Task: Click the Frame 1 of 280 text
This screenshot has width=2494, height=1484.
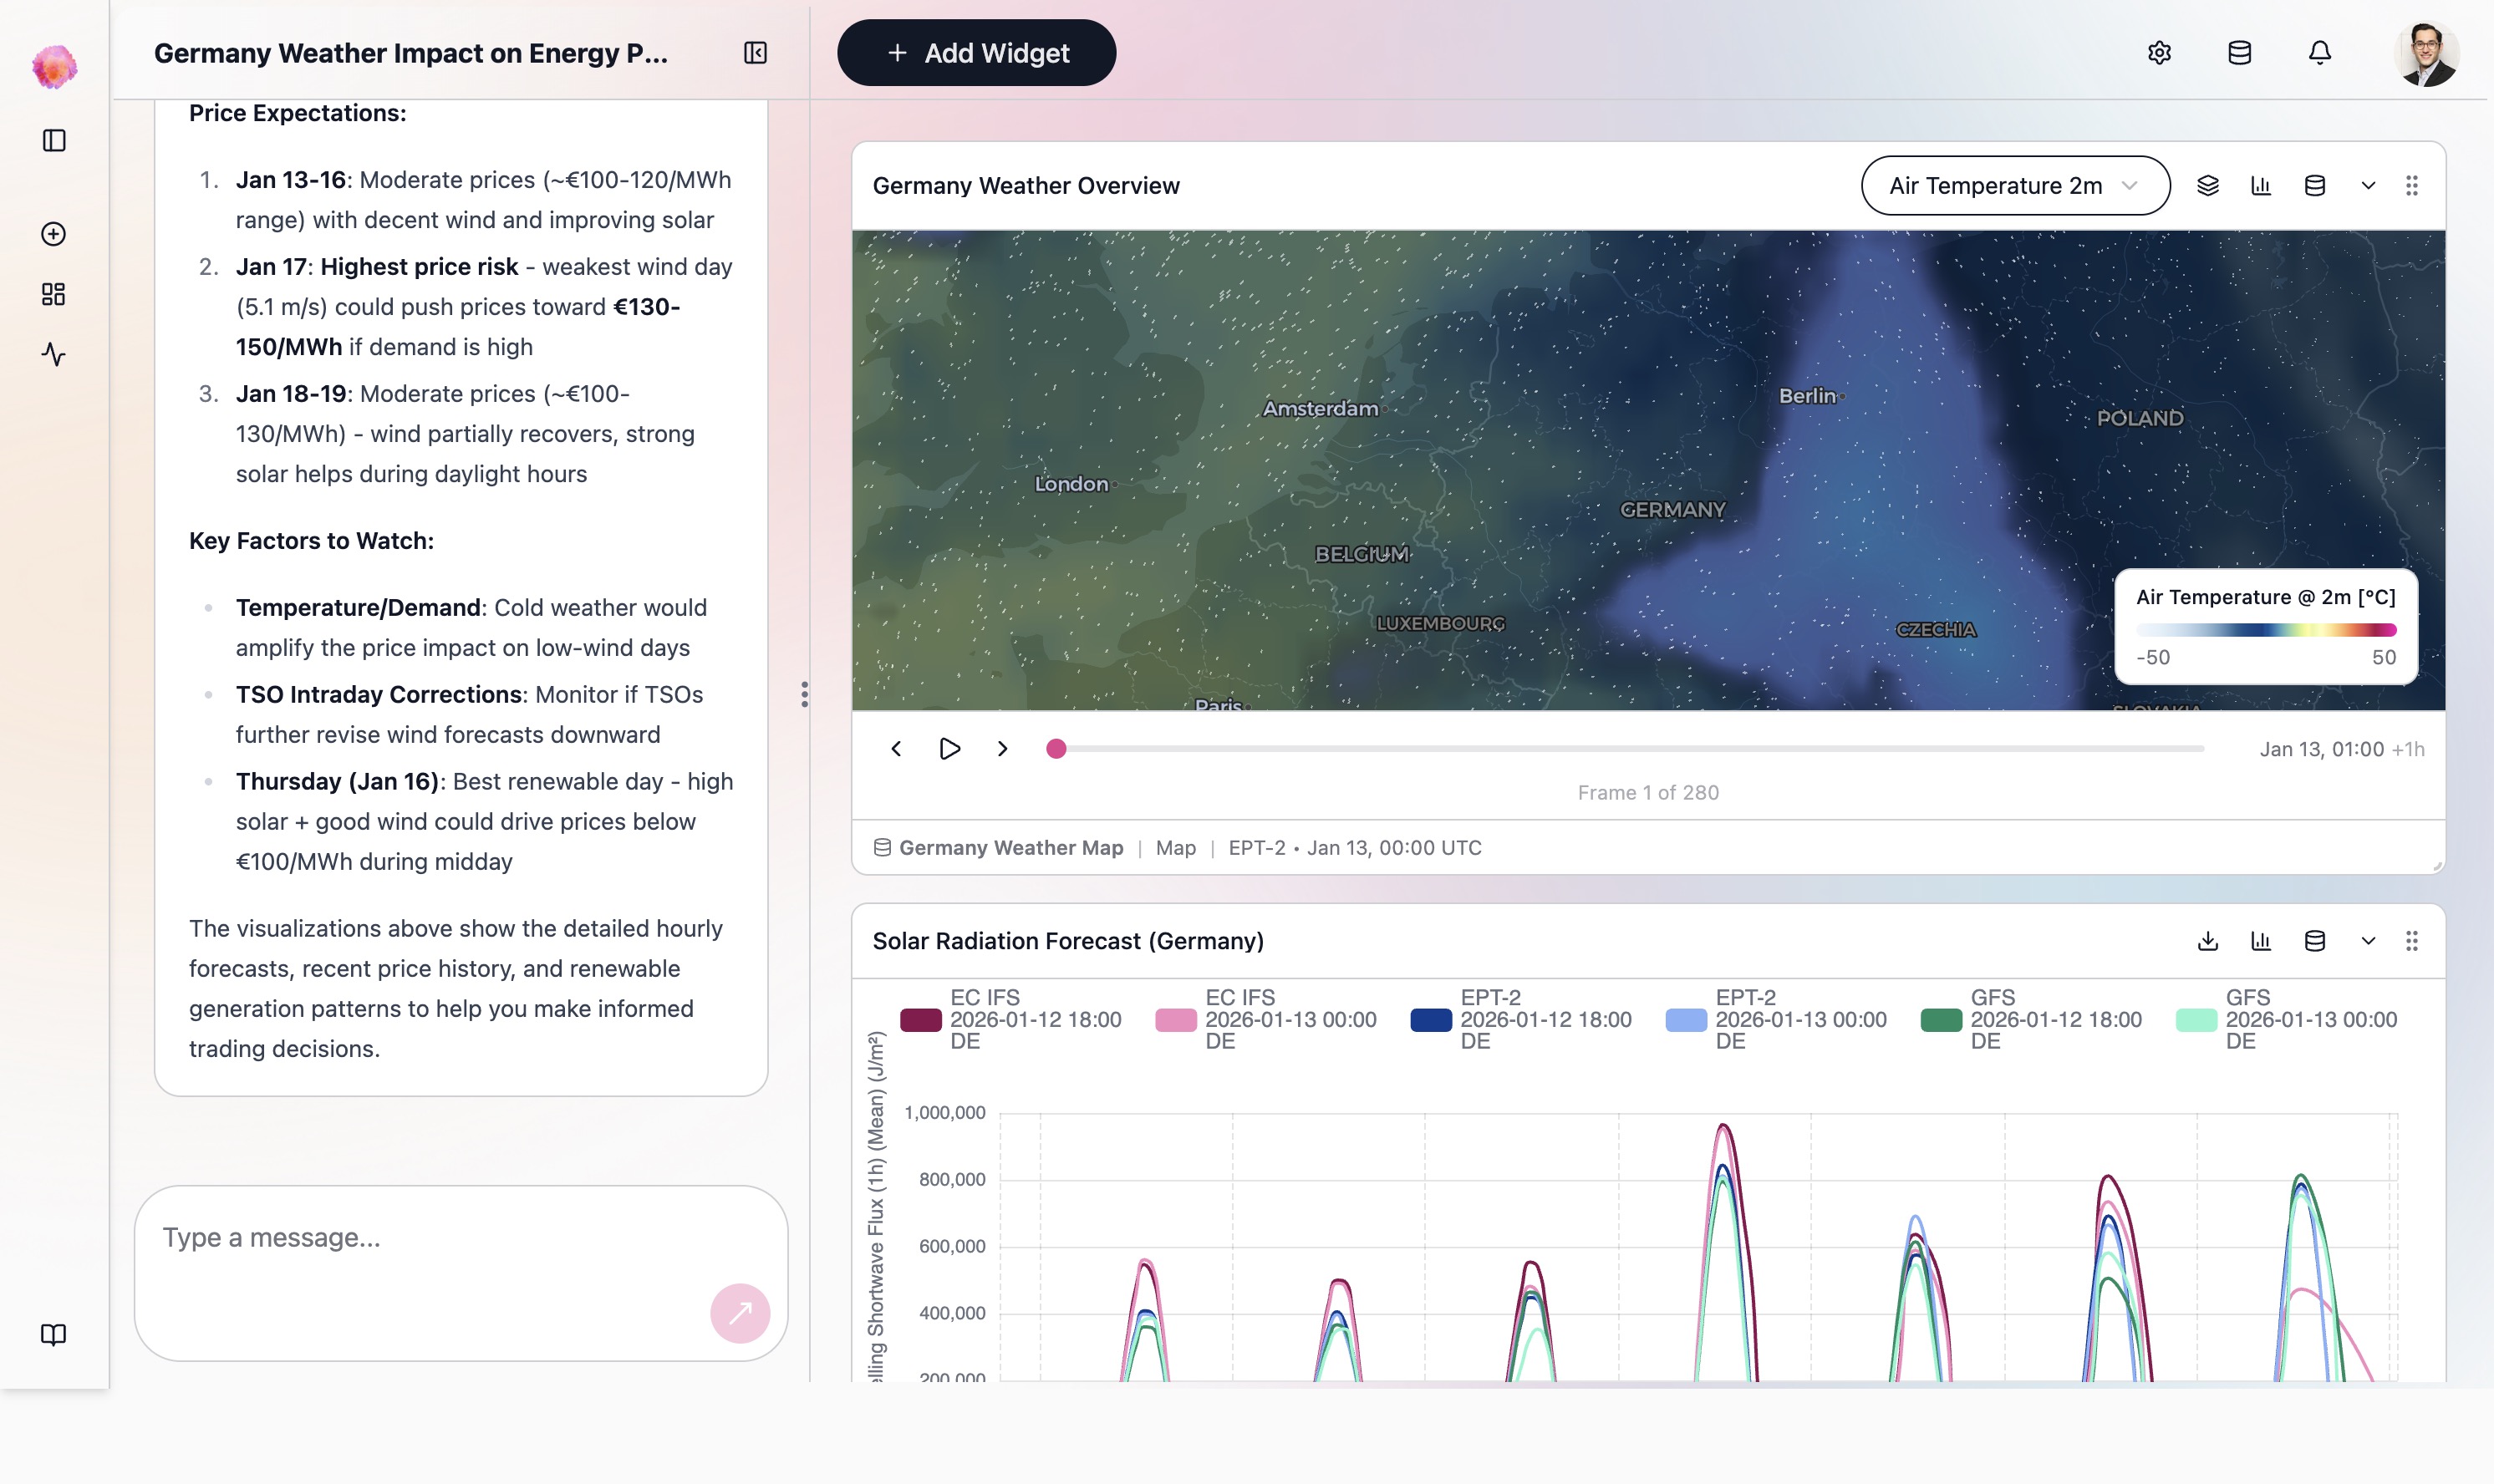Action: (x=1648, y=793)
